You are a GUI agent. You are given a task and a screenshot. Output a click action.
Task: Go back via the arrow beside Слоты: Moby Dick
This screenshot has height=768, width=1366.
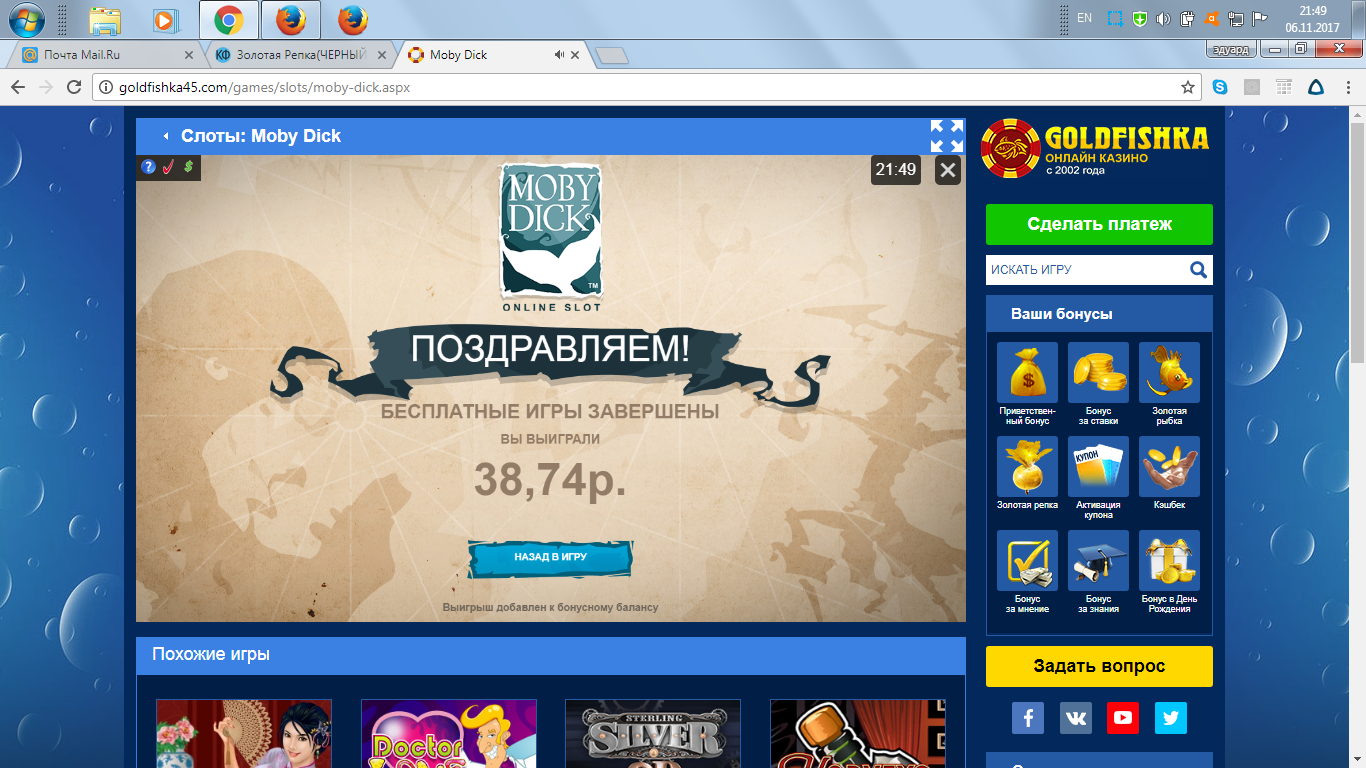point(165,136)
